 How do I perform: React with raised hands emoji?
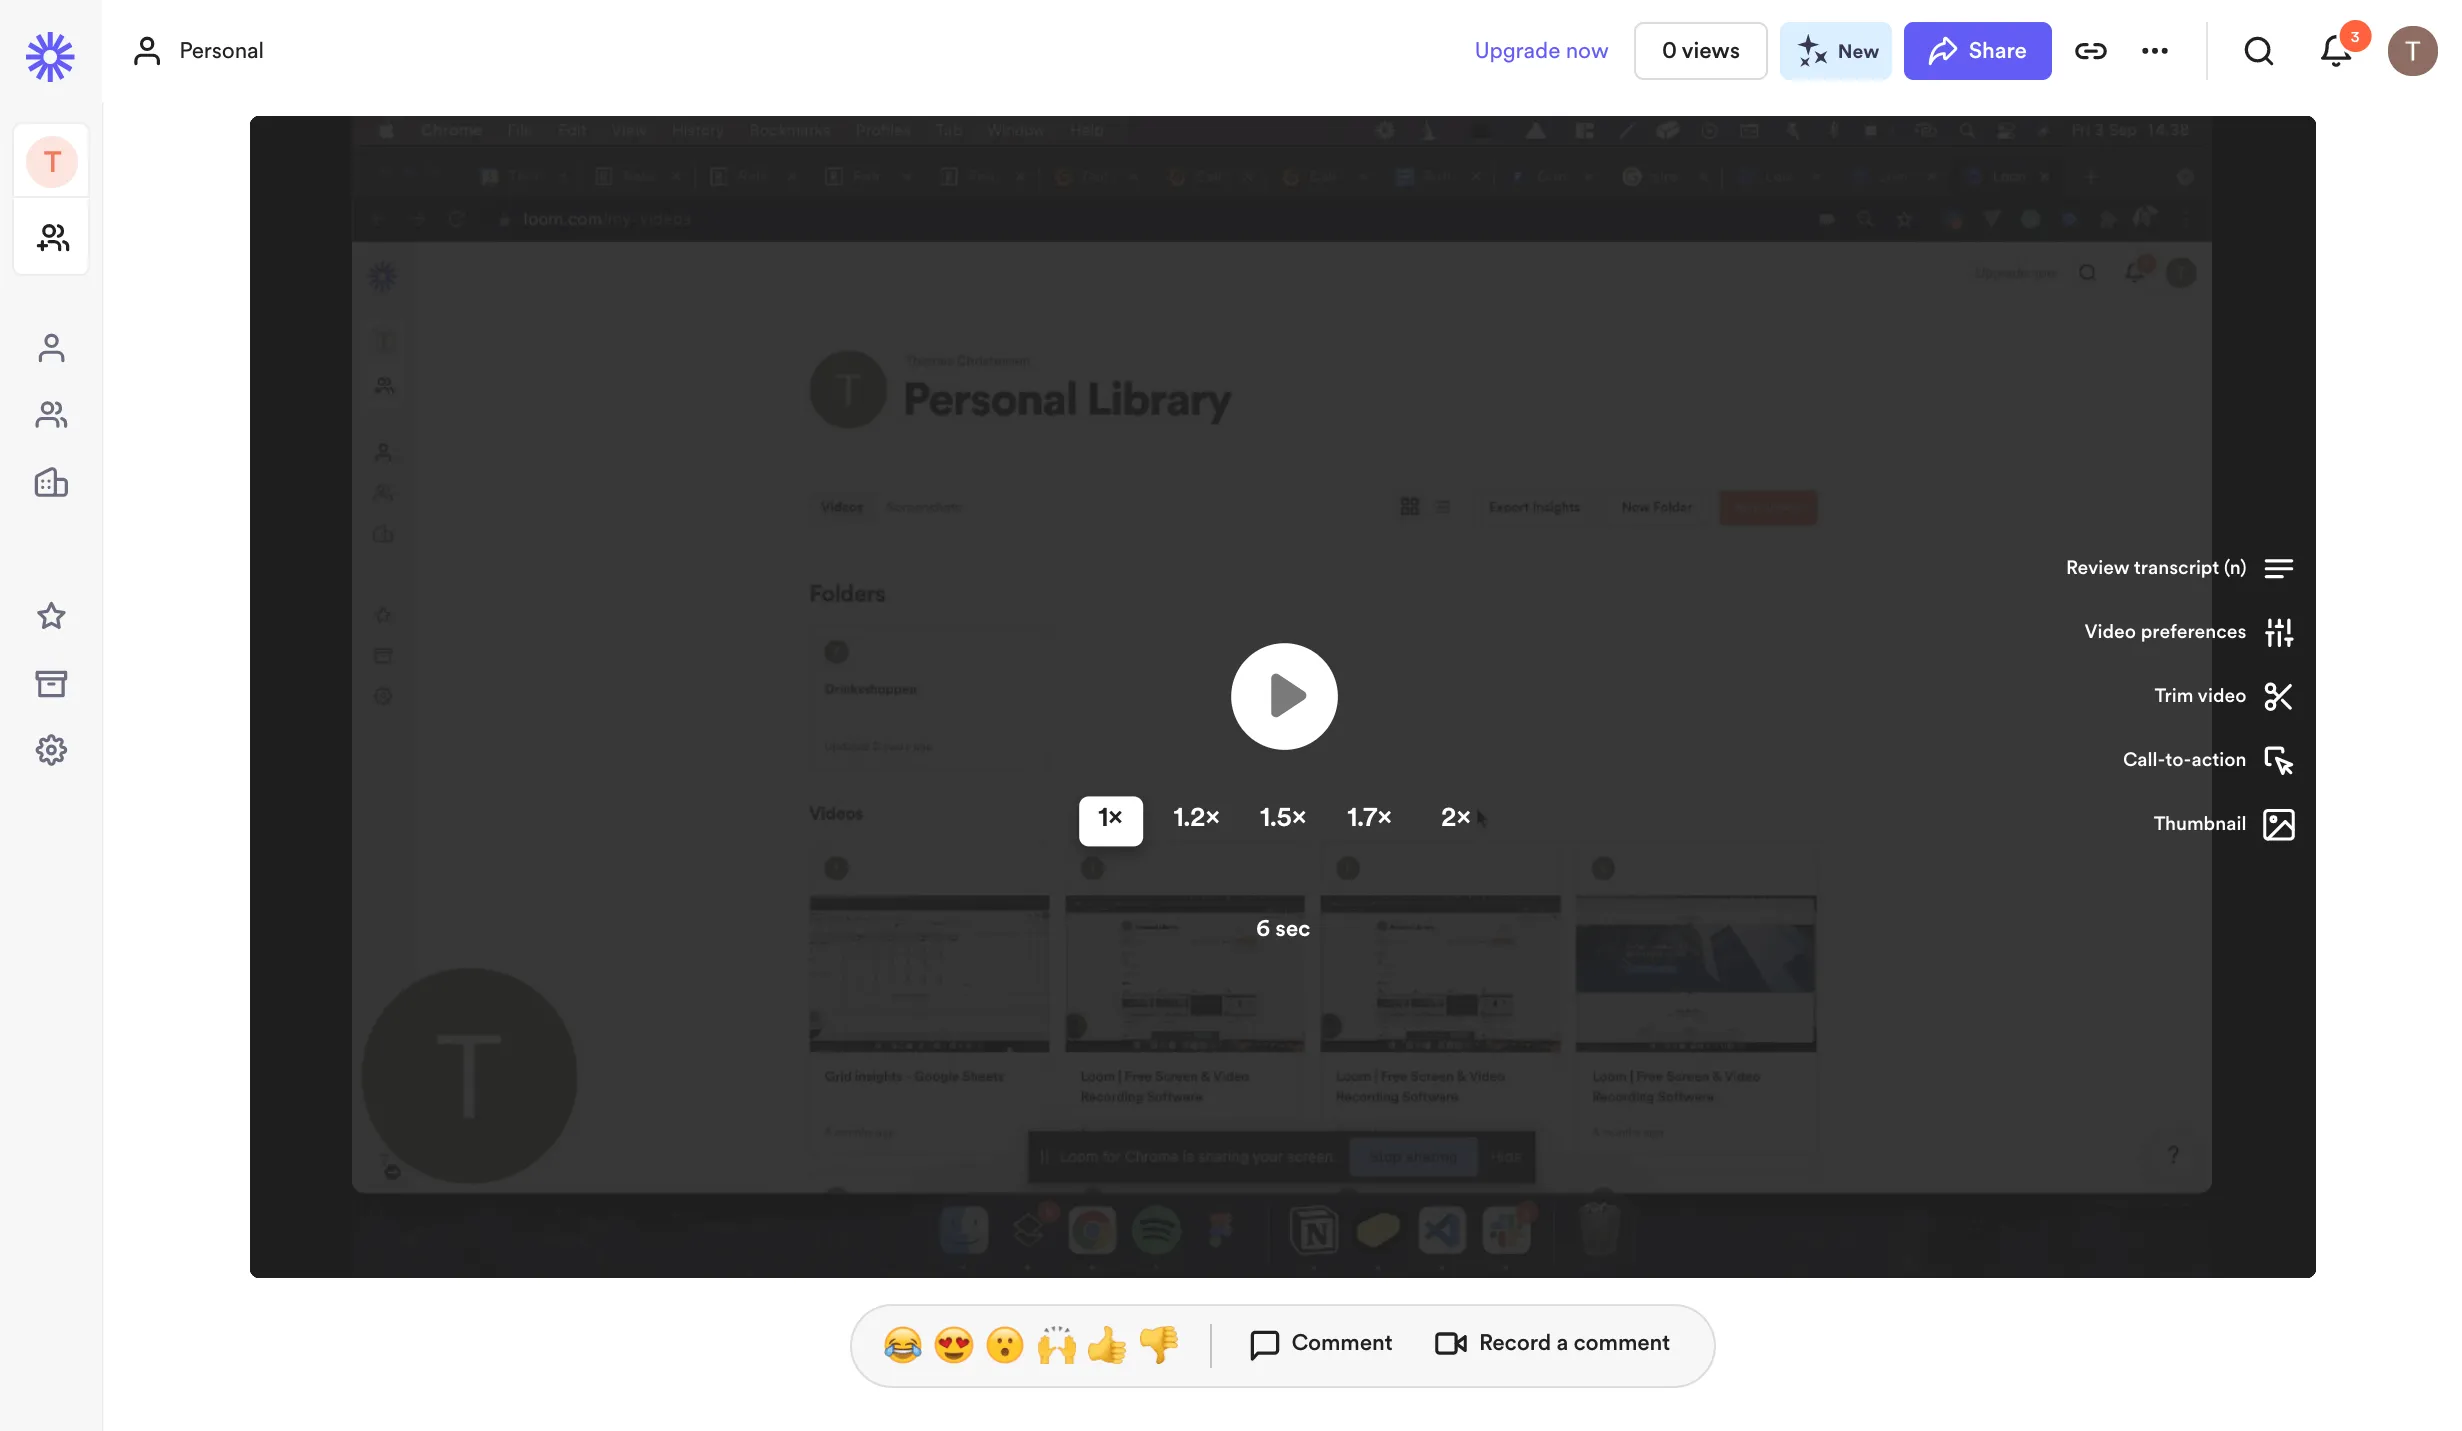point(1057,1345)
